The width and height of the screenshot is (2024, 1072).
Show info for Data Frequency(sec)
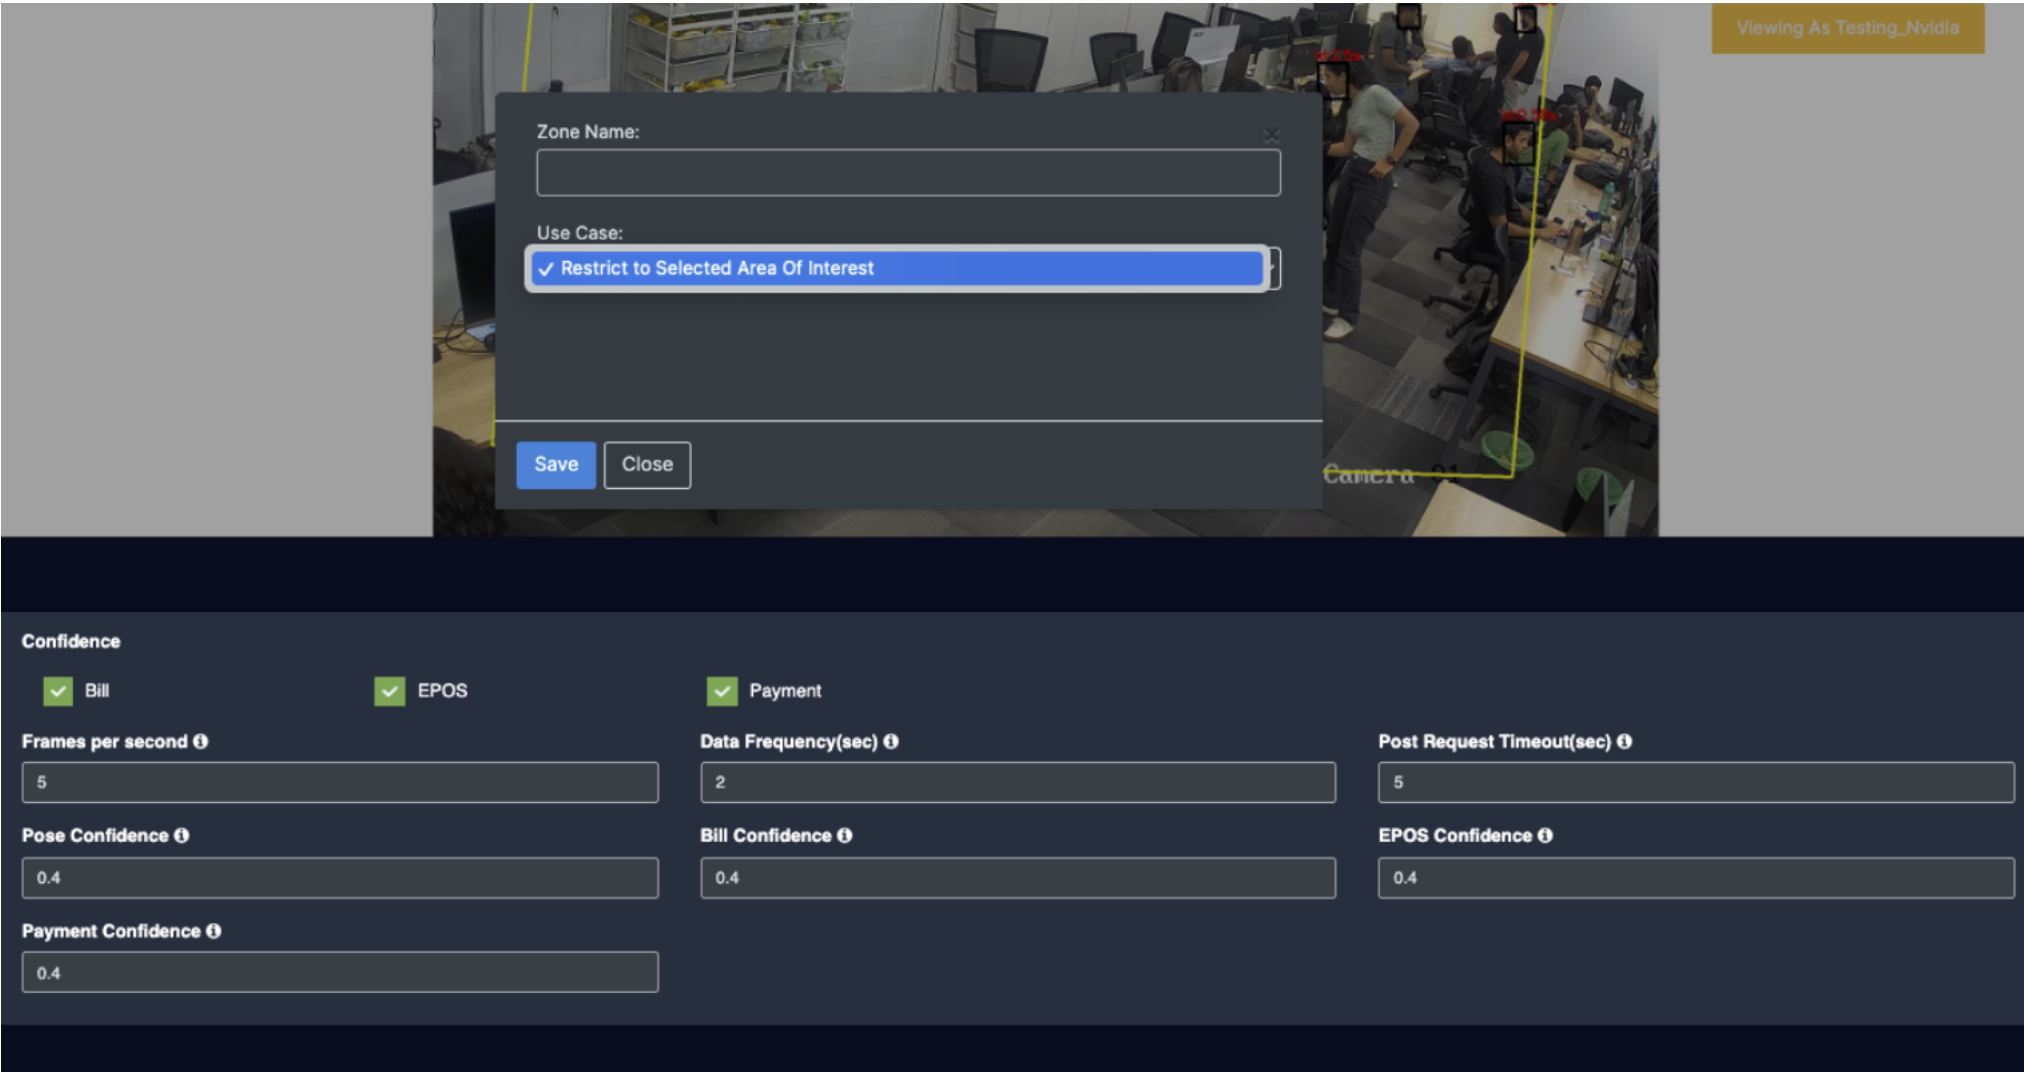[891, 741]
